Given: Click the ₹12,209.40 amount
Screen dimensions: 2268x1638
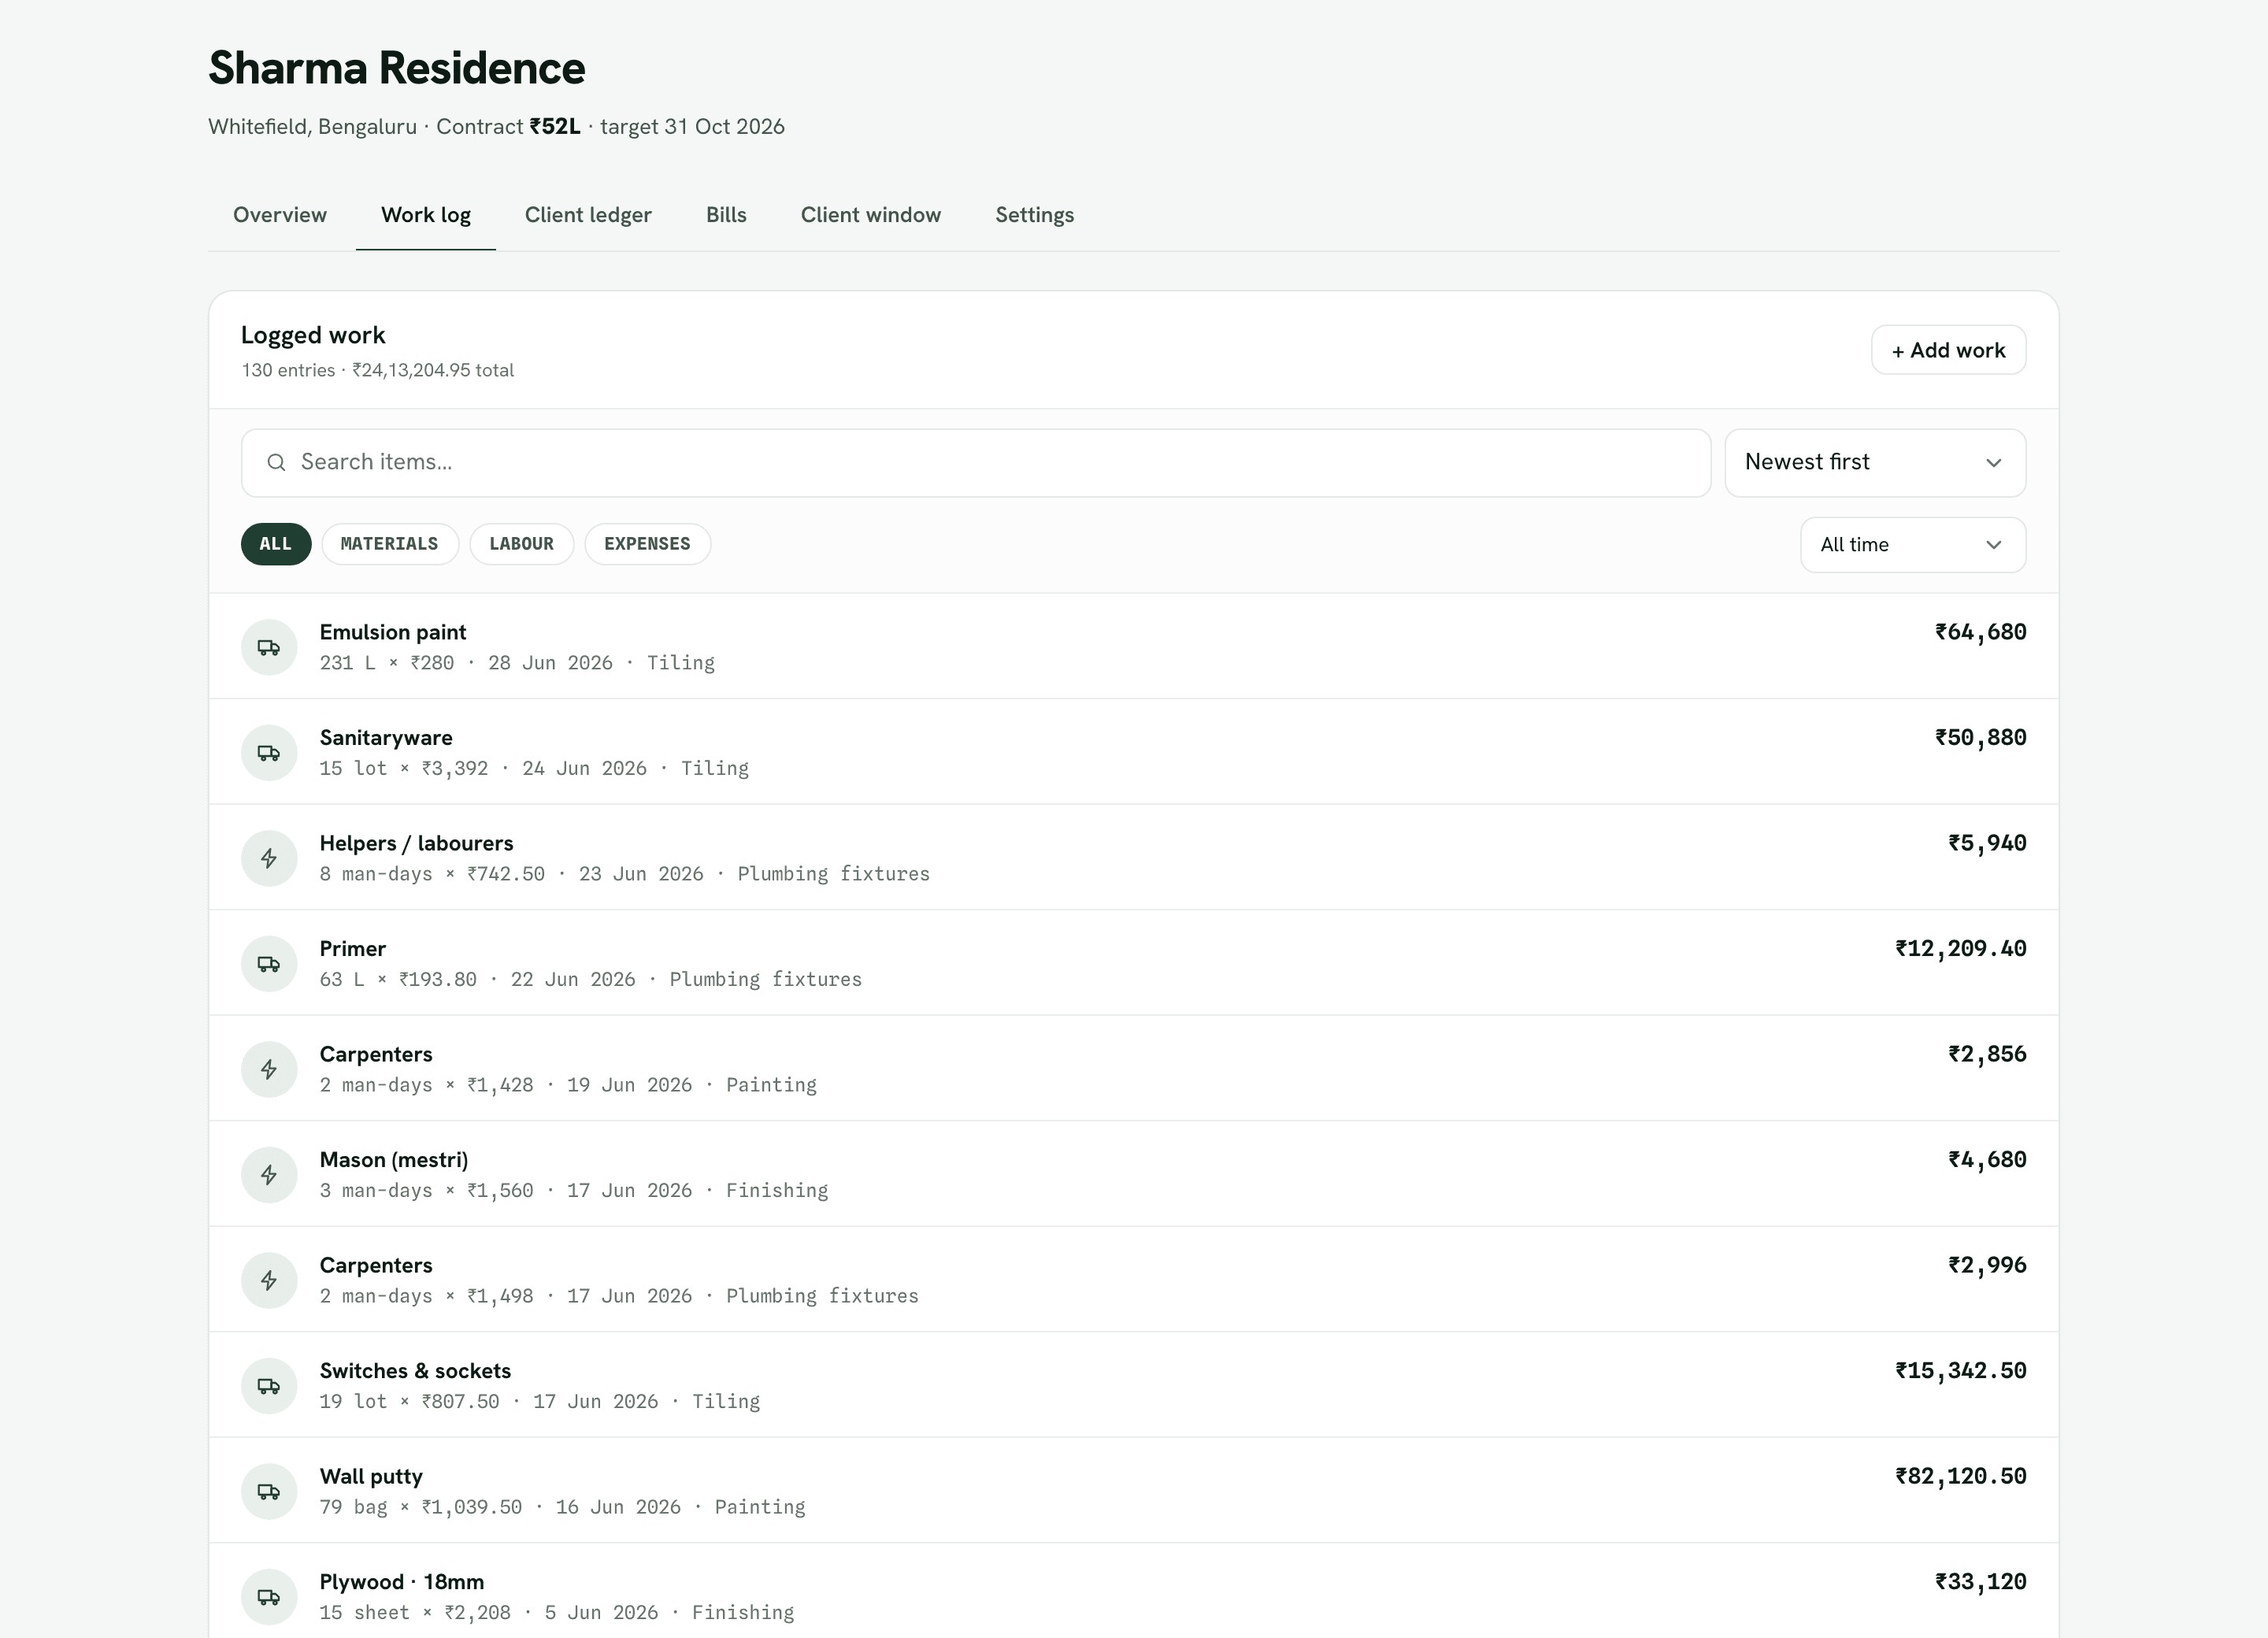Looking at the screenshot, I should [x=1961, y=949].
